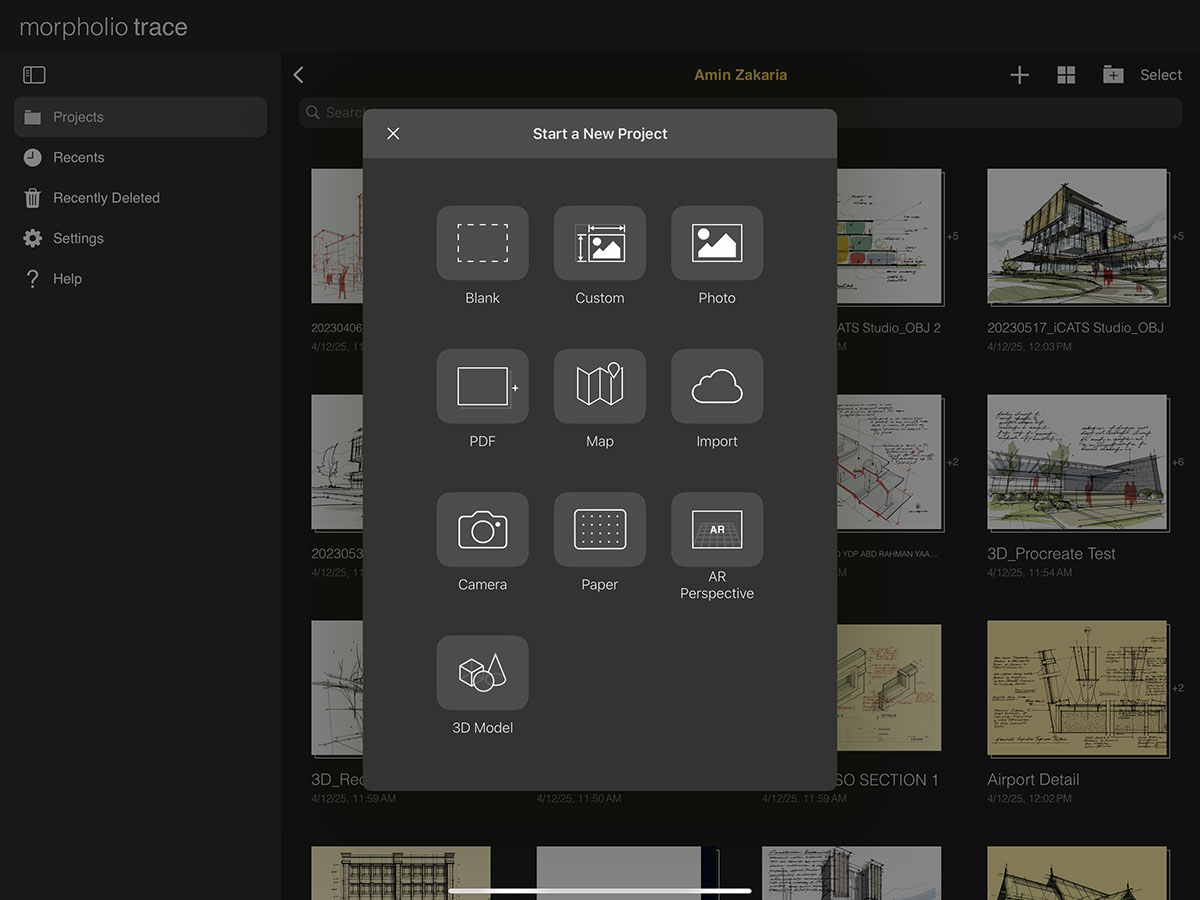This screenshot has width=1200, height=900.
Task: Go back using the left chevron
Action: [298, 75]
